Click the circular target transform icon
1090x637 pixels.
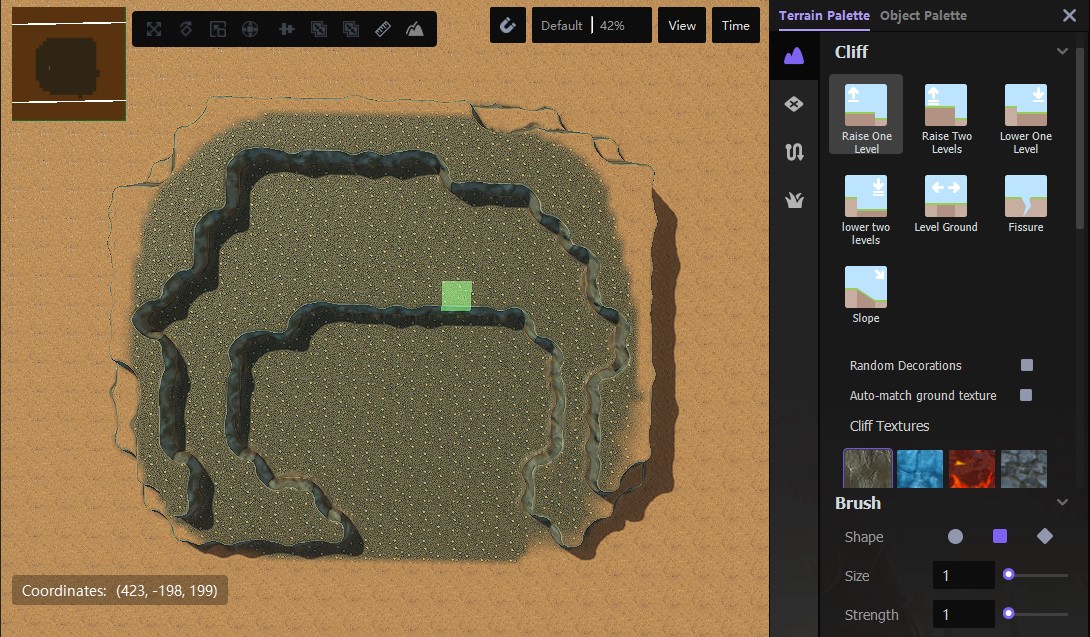tap(250, 29)
